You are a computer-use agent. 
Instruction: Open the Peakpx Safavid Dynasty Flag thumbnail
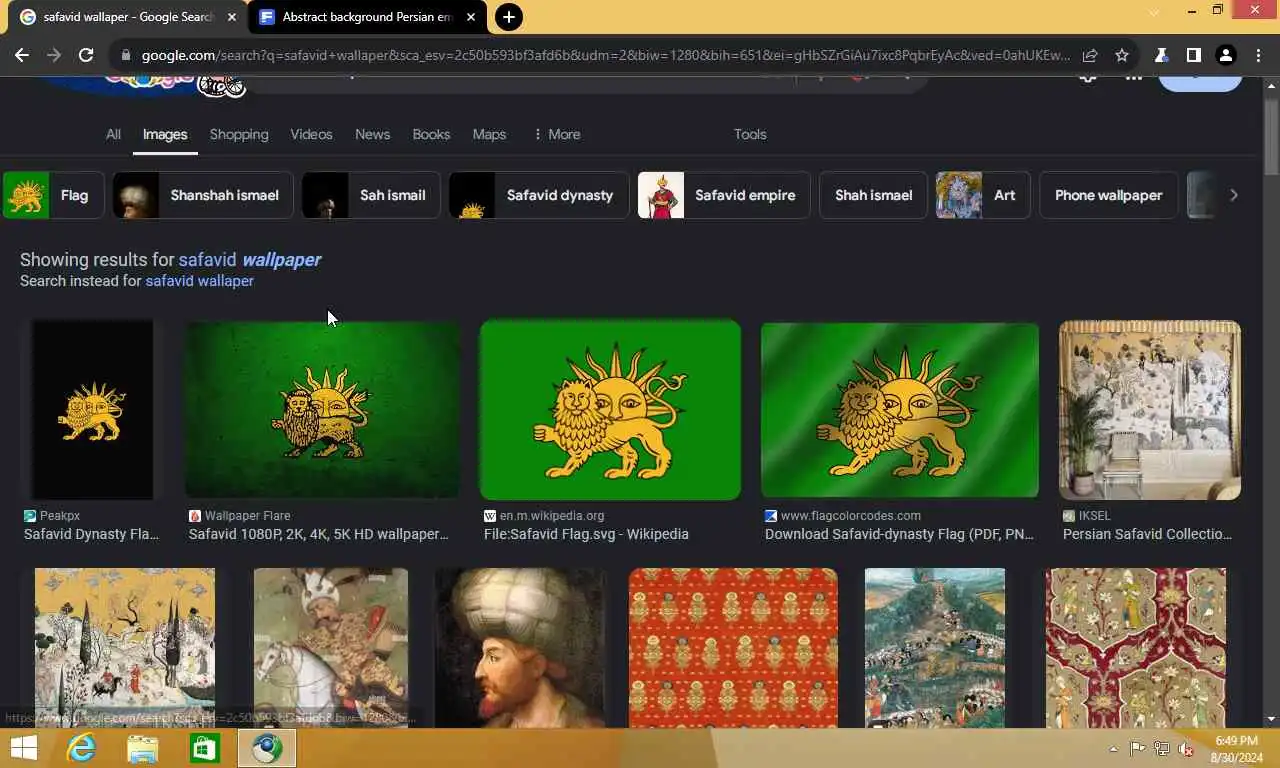[x=92, y=409]
